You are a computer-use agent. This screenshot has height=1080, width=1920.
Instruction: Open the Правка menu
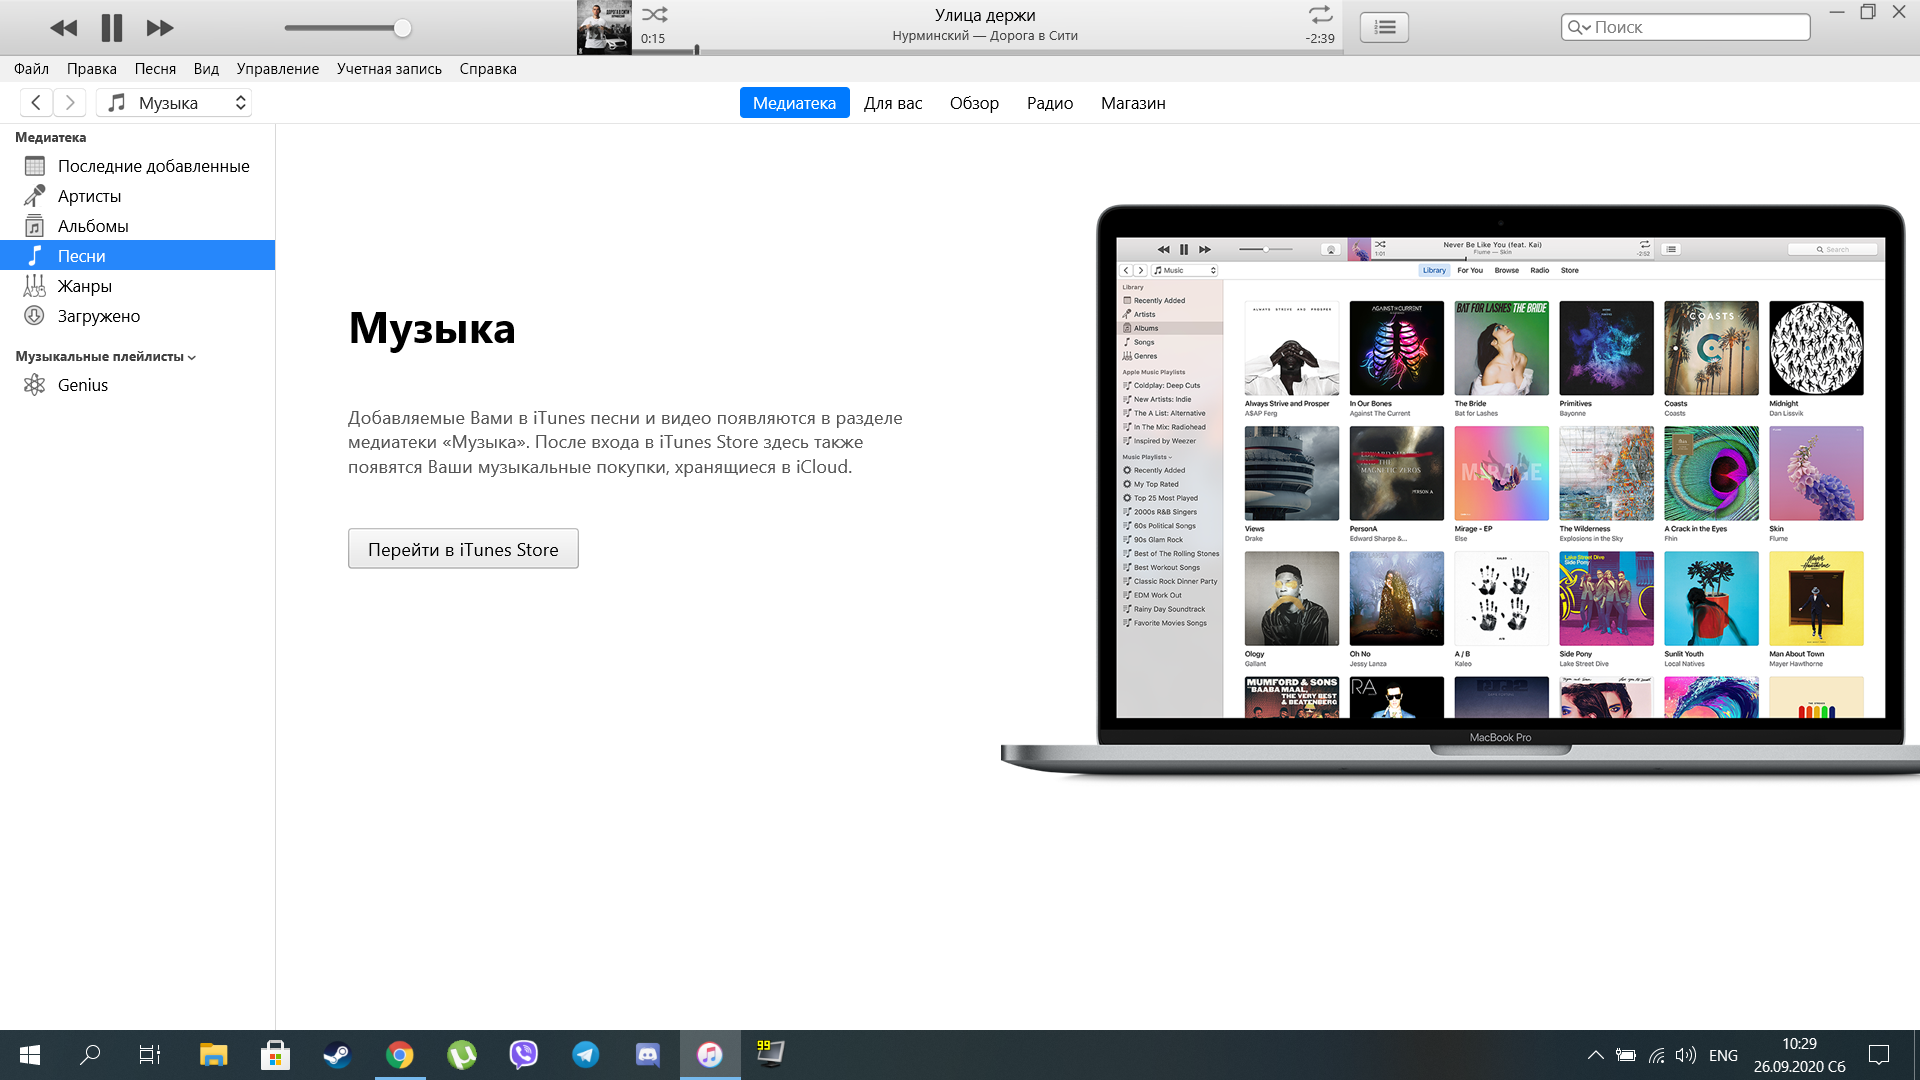pyautogui.click(x=92, y=69)
